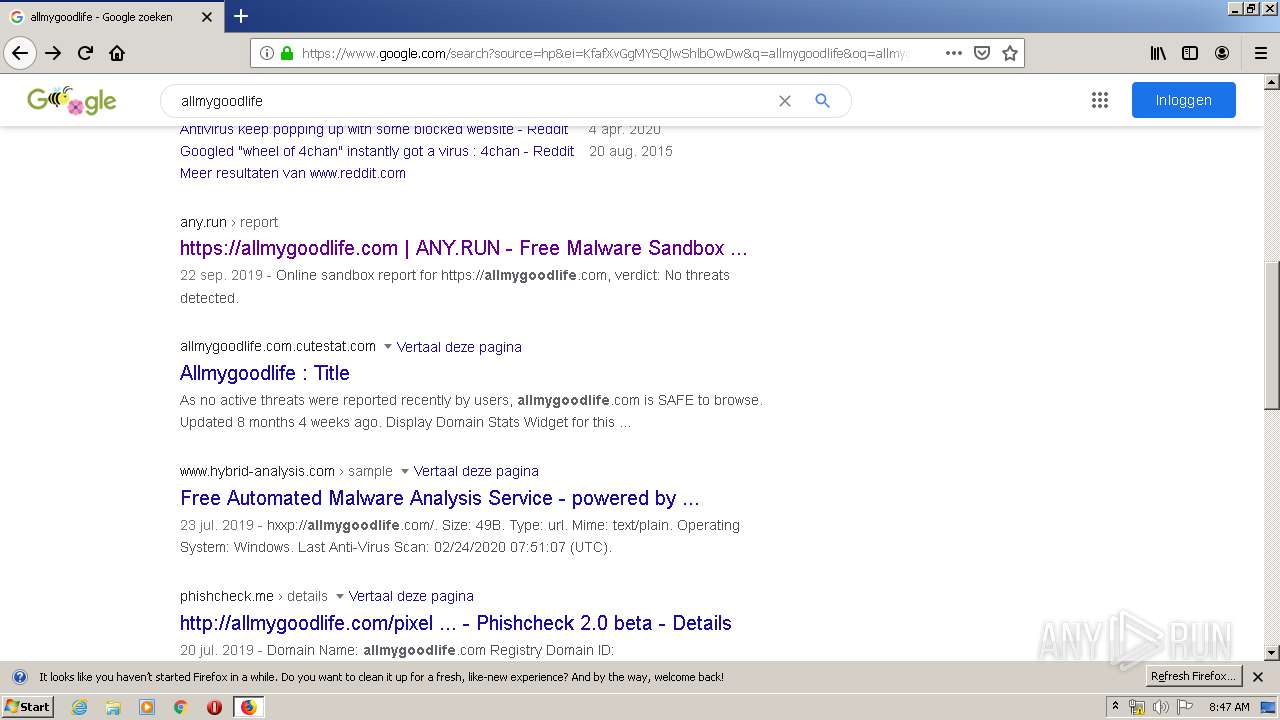Image resolution: width=1280 pixels, height=720 pixels.
Task: Open the Action Center flag icon
Action: (x=1183, y=707)
